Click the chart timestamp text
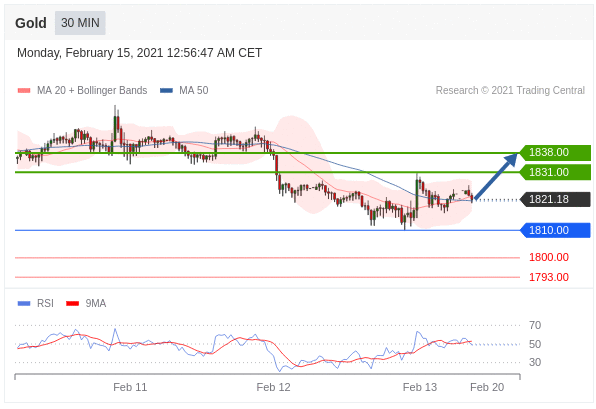 click(x=139, y=53)
